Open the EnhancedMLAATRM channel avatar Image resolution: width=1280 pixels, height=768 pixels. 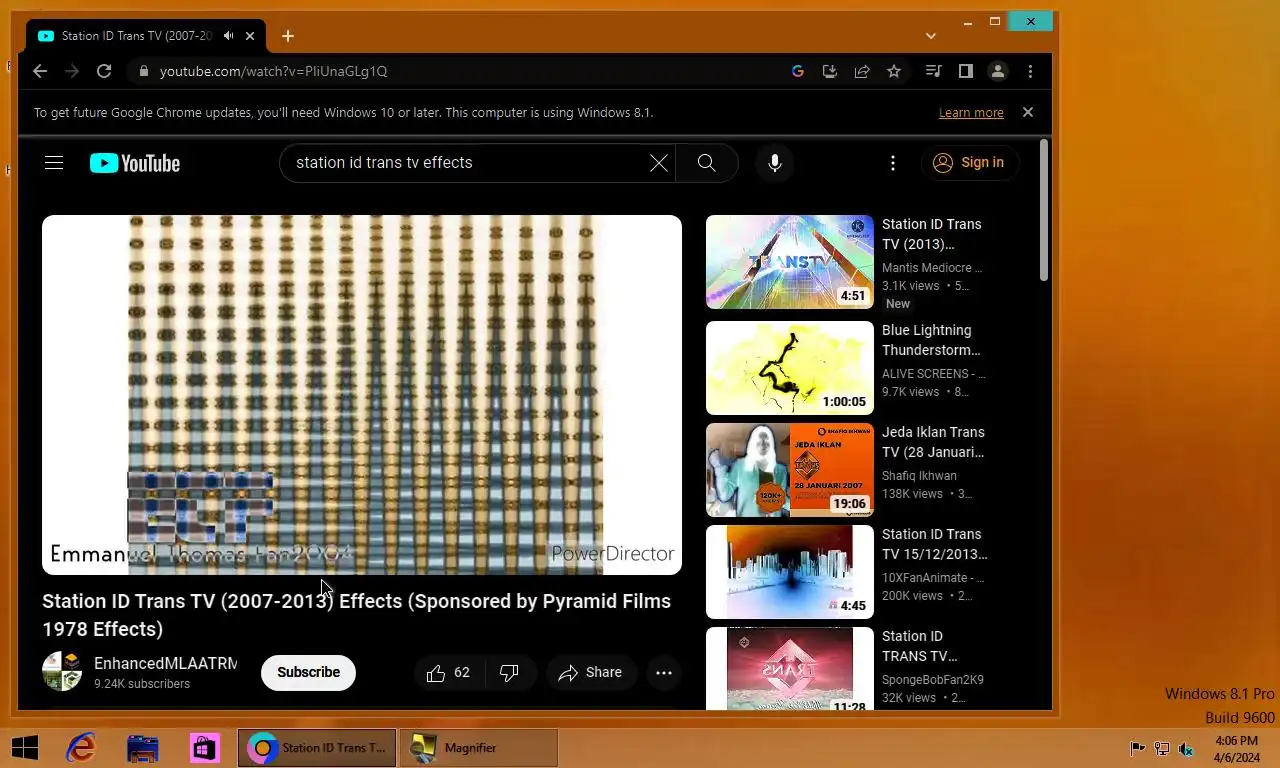pos(62,672)
